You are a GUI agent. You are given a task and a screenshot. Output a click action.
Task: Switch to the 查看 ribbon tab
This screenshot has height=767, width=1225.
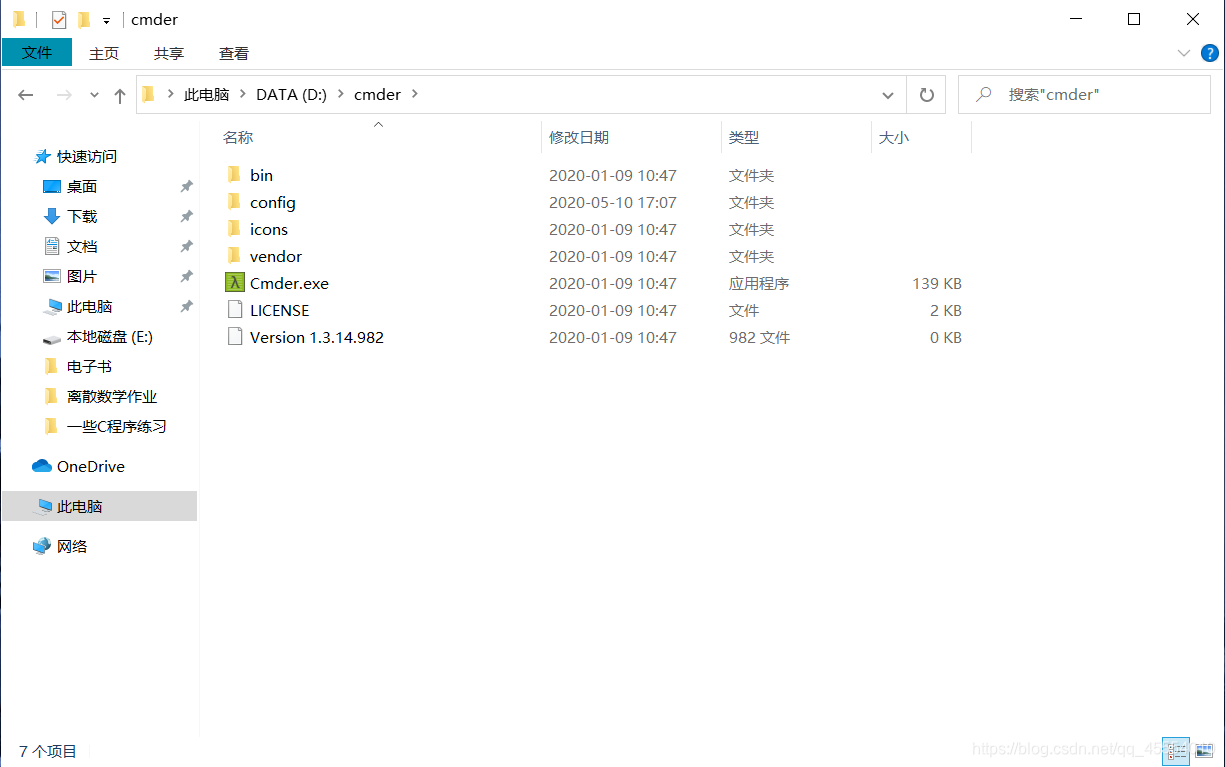tap(234, 53)
